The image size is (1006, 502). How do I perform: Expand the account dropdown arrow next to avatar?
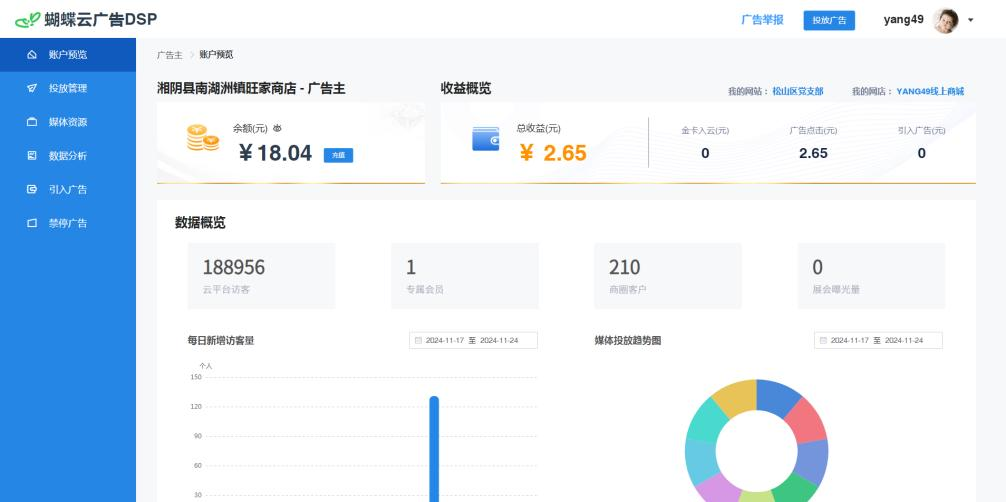click(971, 20)
